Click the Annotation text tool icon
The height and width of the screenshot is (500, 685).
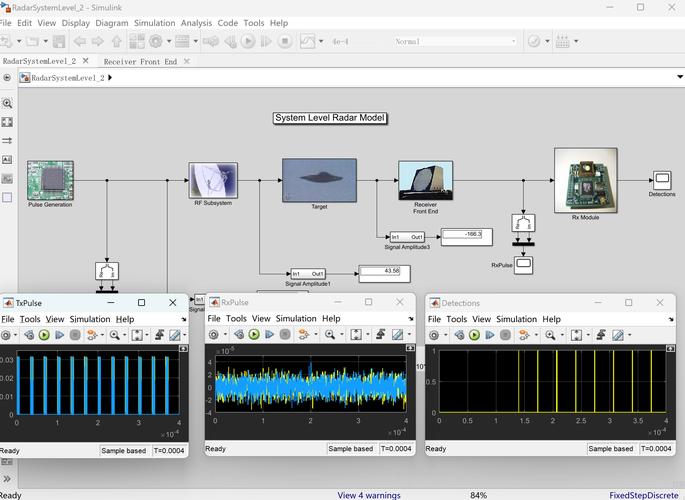tap(8, 160)
